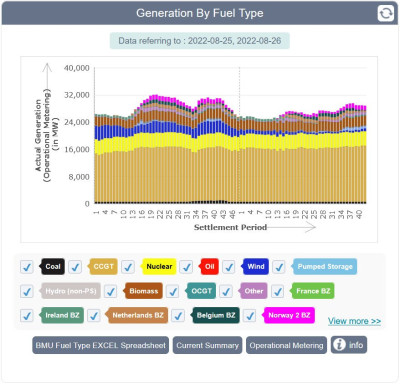Click the dark Belgium BZ tag
Viewport: 400px width, 385px height.
(215, 315)
